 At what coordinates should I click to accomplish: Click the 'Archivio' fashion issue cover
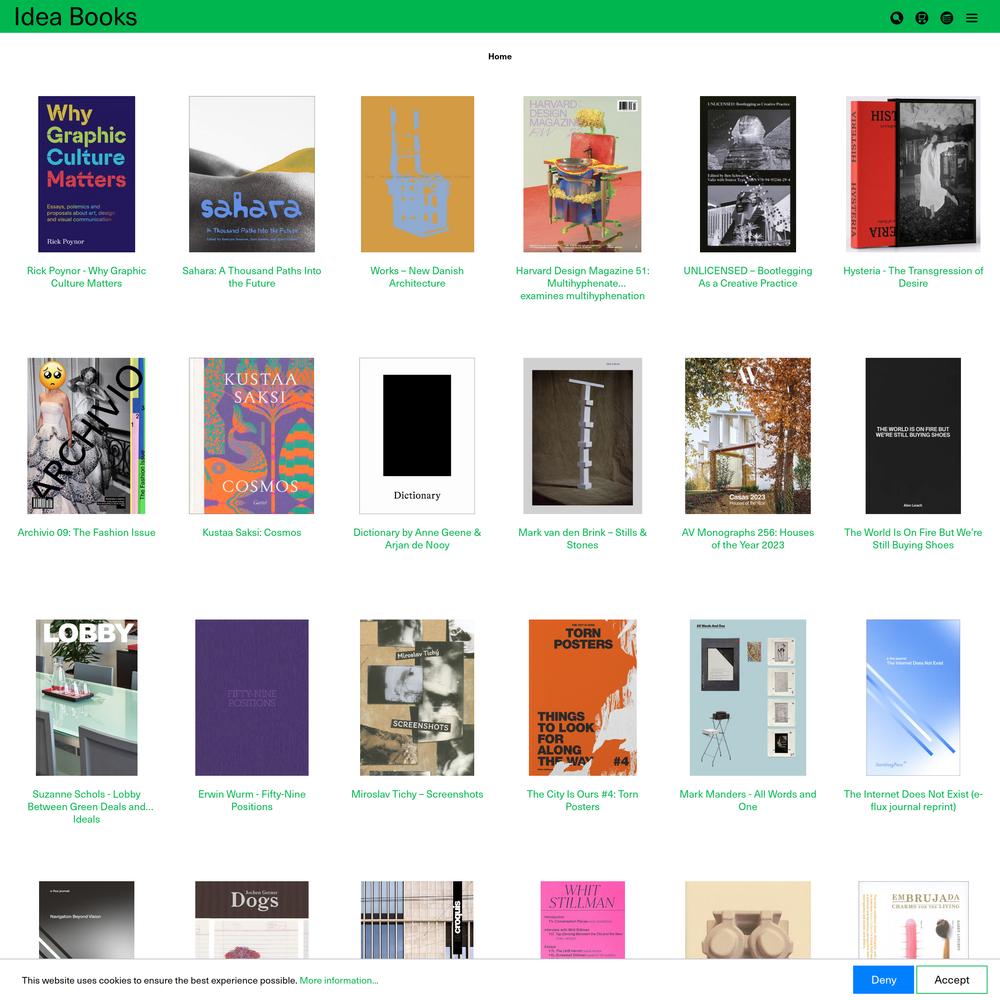[86, 436]
